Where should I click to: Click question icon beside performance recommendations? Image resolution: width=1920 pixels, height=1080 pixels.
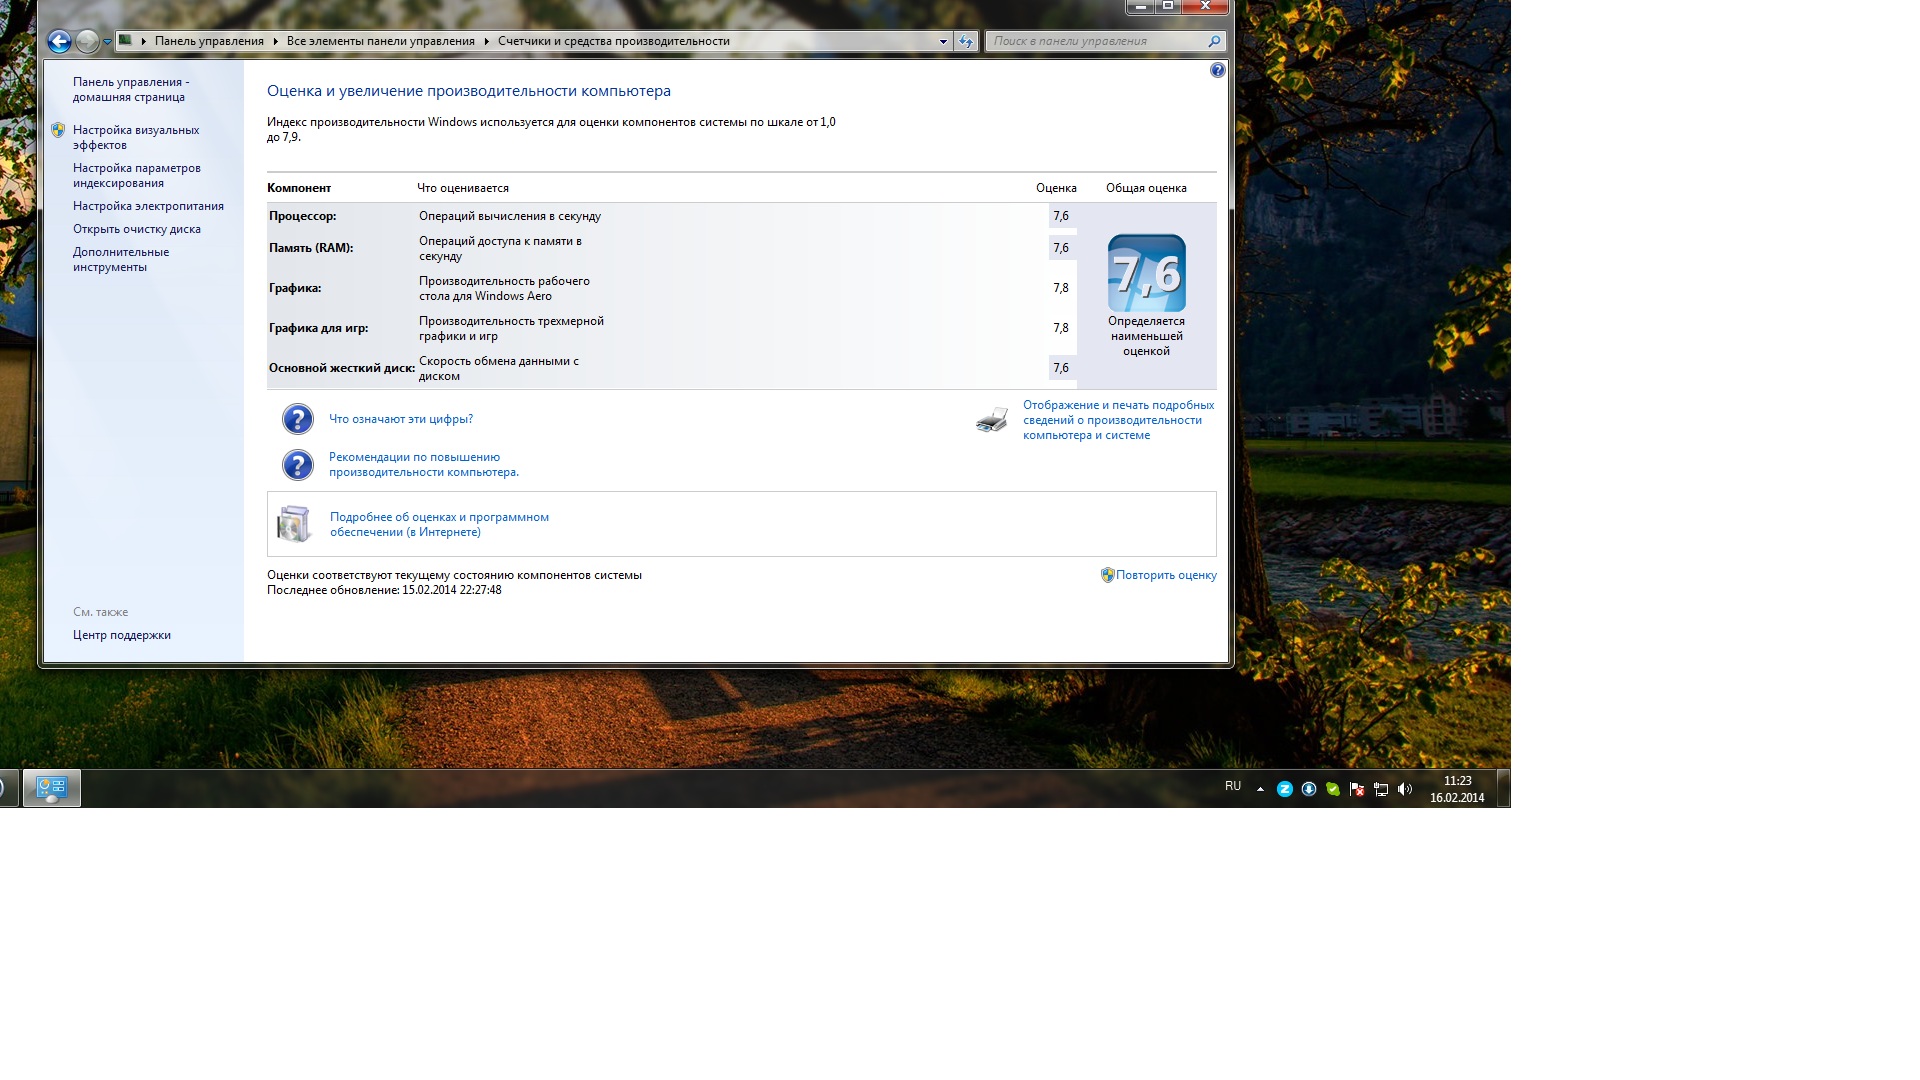(297, 465)
